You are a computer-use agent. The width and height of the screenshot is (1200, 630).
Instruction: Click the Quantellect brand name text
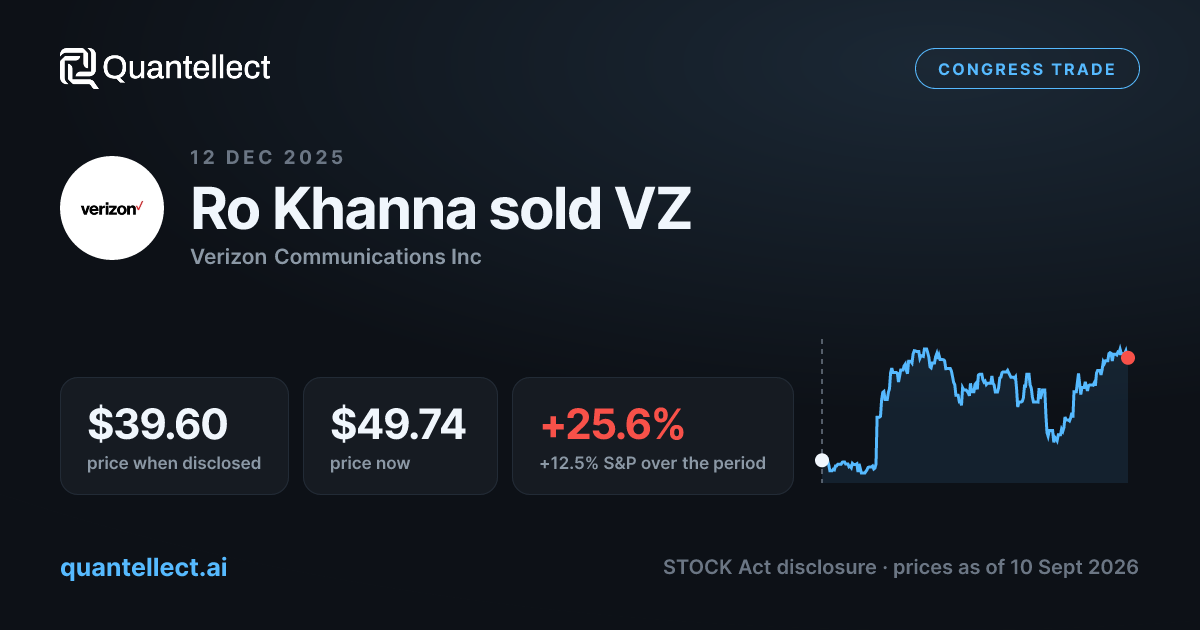pos(187,68)
